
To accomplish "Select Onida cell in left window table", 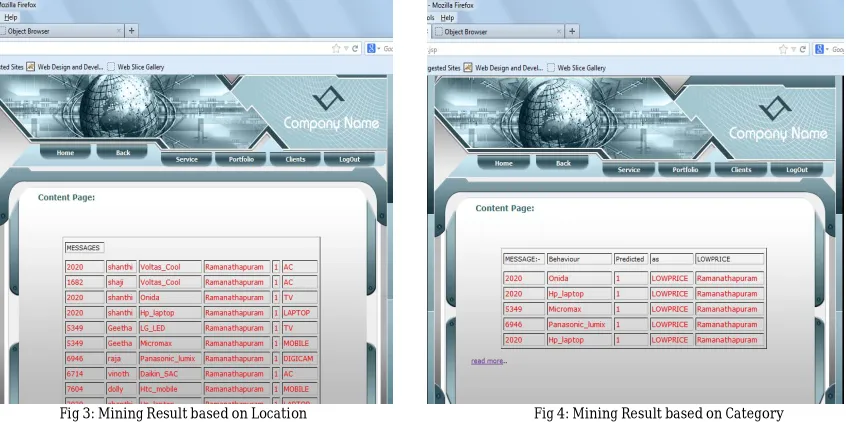I will pyautogui.click(x=170, y=297).
